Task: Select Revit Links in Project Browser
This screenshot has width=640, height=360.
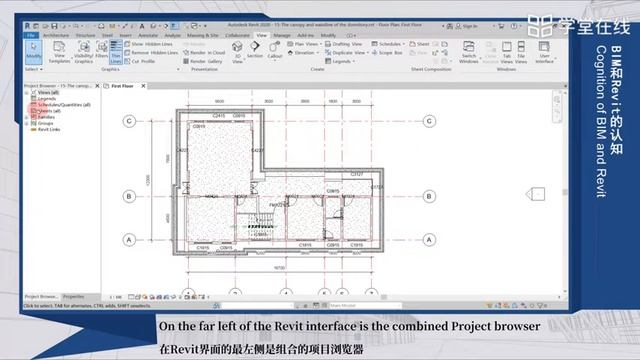Action: (49, 129)
